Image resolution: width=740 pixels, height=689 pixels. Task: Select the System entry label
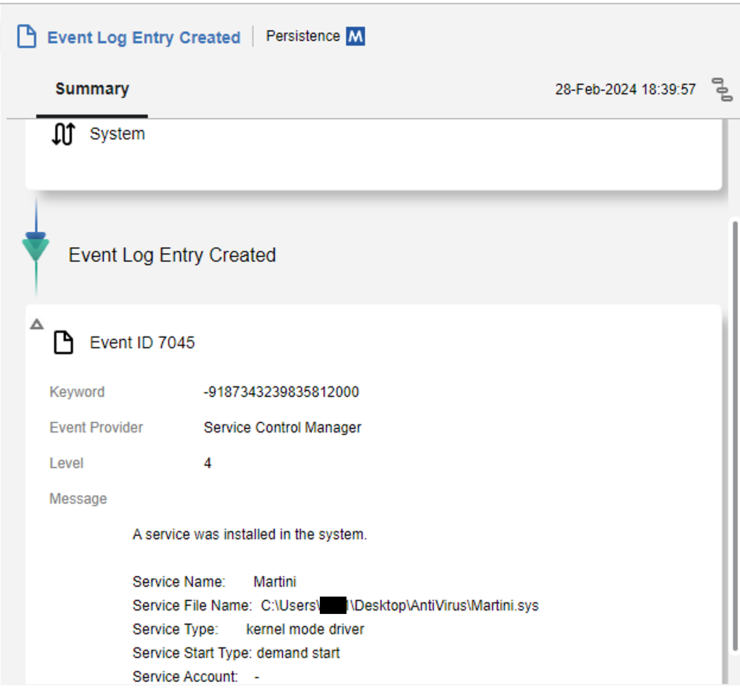(x=117, y=134)
